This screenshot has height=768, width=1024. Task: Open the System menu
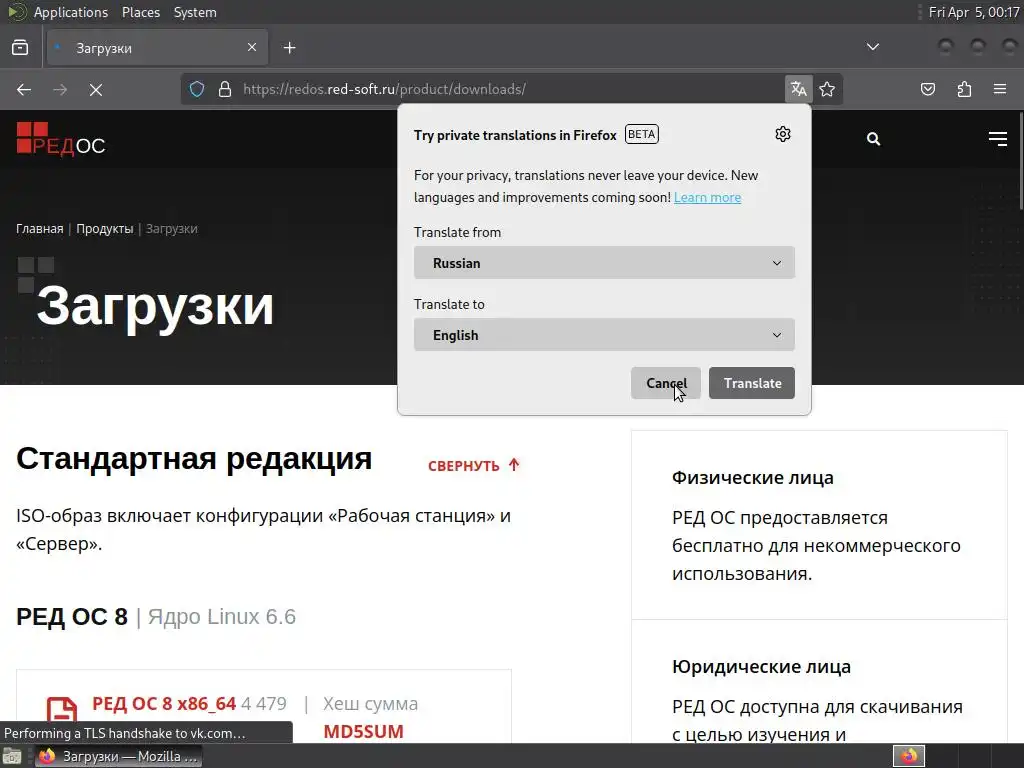click(x=195, y=12)
